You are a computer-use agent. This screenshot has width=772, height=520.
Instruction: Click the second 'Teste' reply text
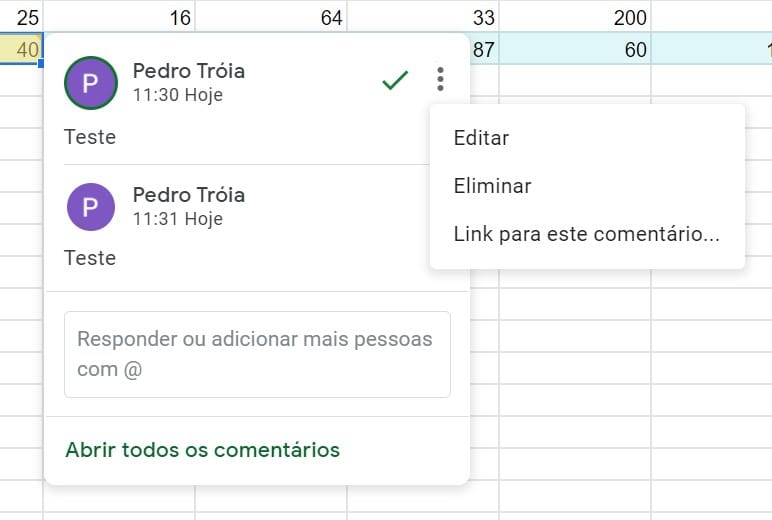[90, 258]
